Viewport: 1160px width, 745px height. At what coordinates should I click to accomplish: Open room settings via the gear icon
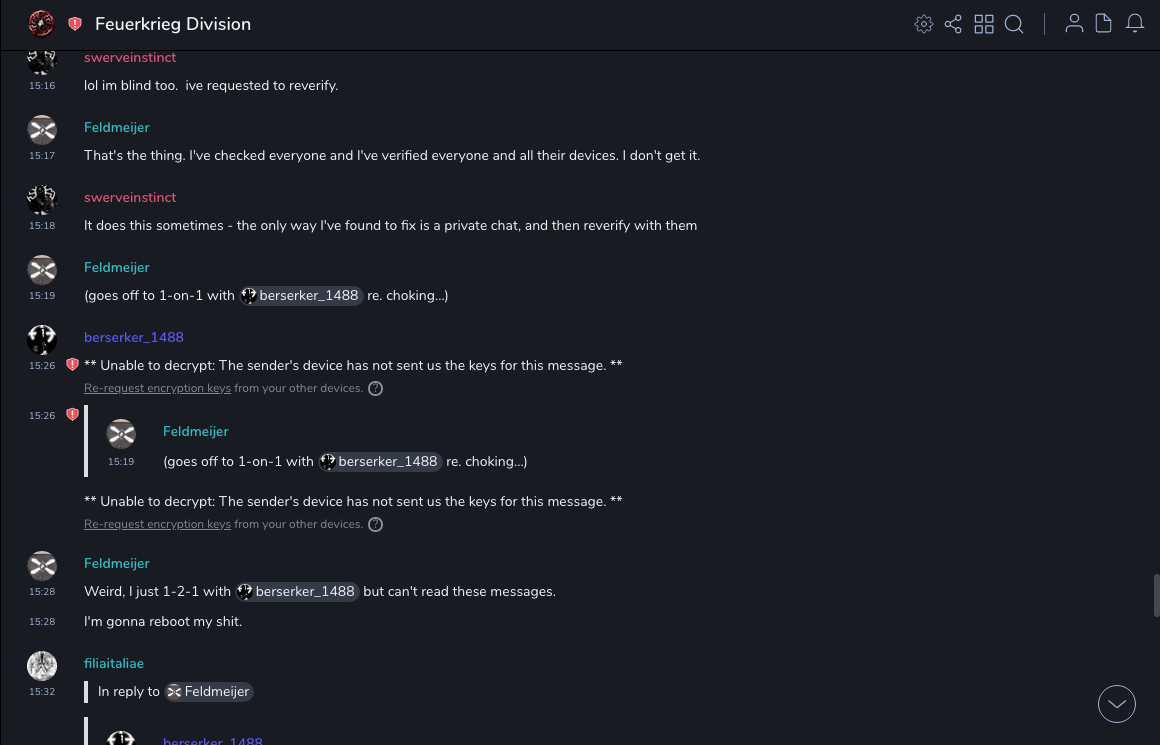click(924, 24)
